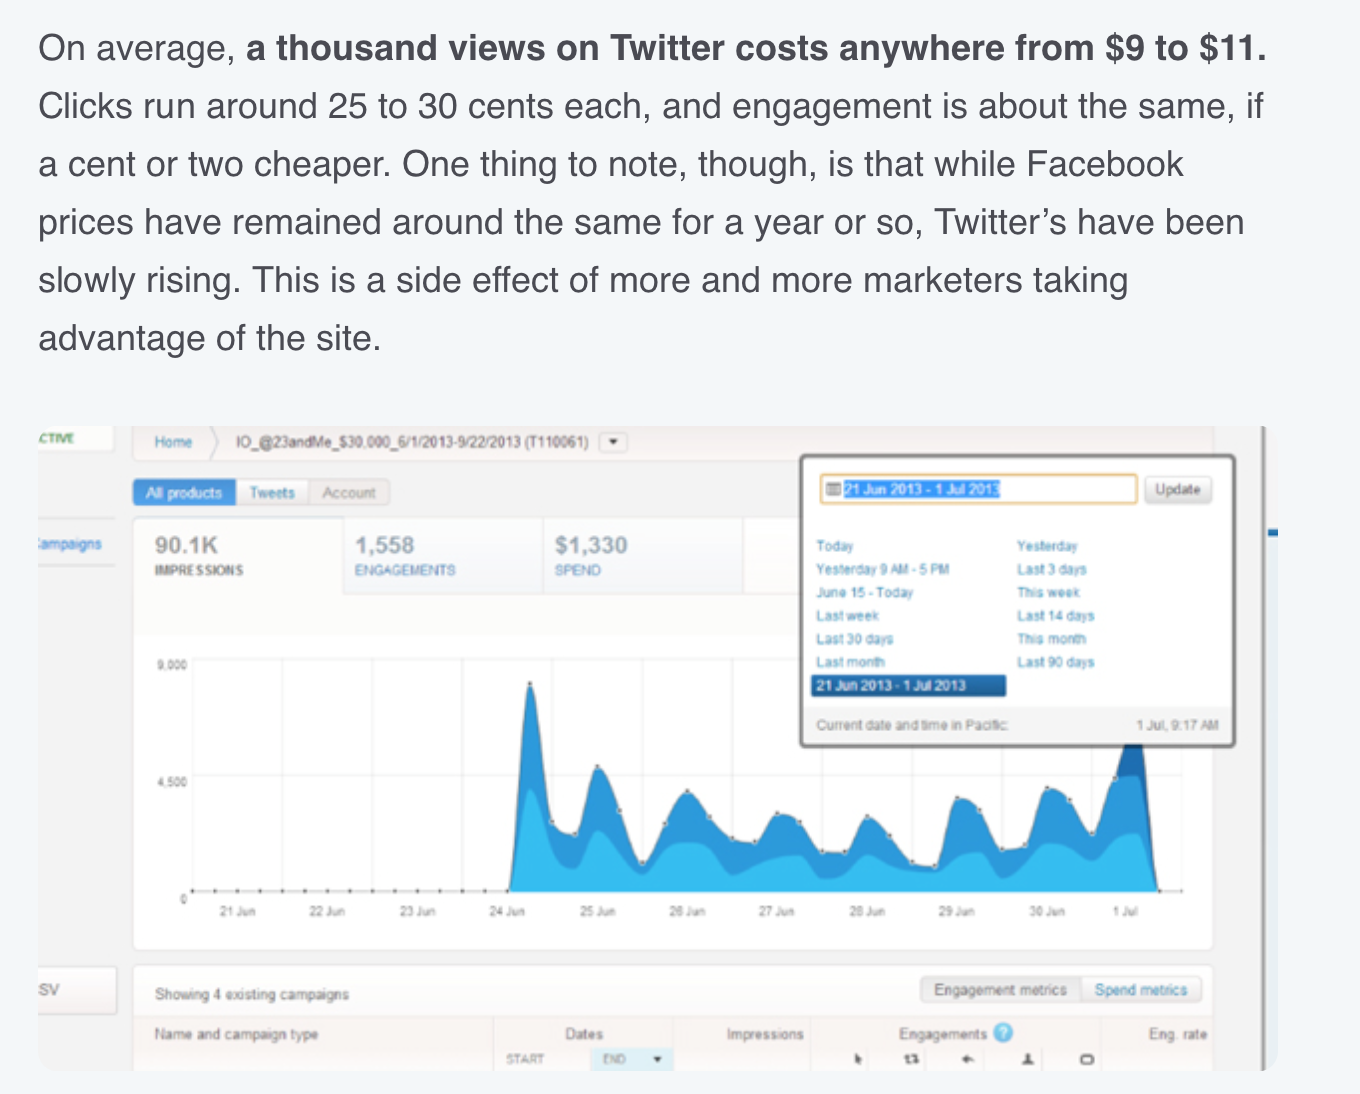Open the campaign name dropdown arrow
The height and width of the screenshot is (1094, 1360).
(613, 441)
